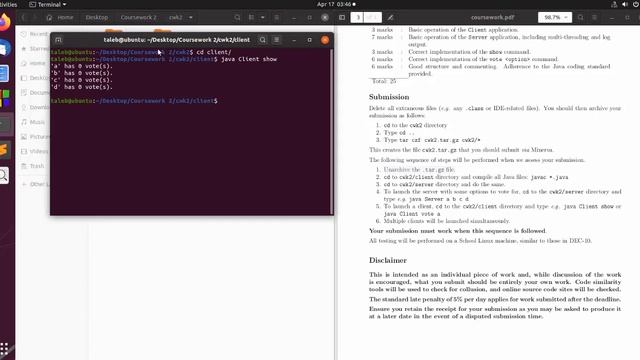Click the Coursework 2 breadcrumb in Files
Viewport: 640px width, 360px height.
[x=138, y=18]
